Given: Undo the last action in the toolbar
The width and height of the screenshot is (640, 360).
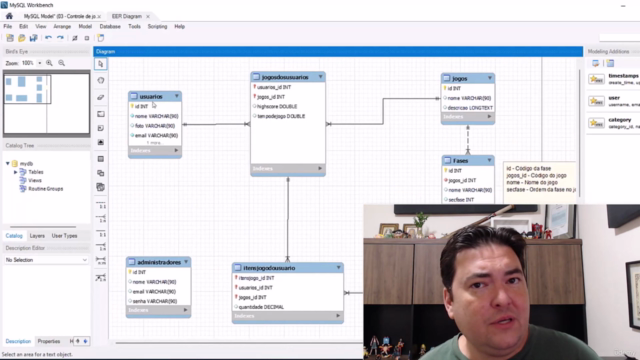Looking at the screenshot, I should coord(48,38).
